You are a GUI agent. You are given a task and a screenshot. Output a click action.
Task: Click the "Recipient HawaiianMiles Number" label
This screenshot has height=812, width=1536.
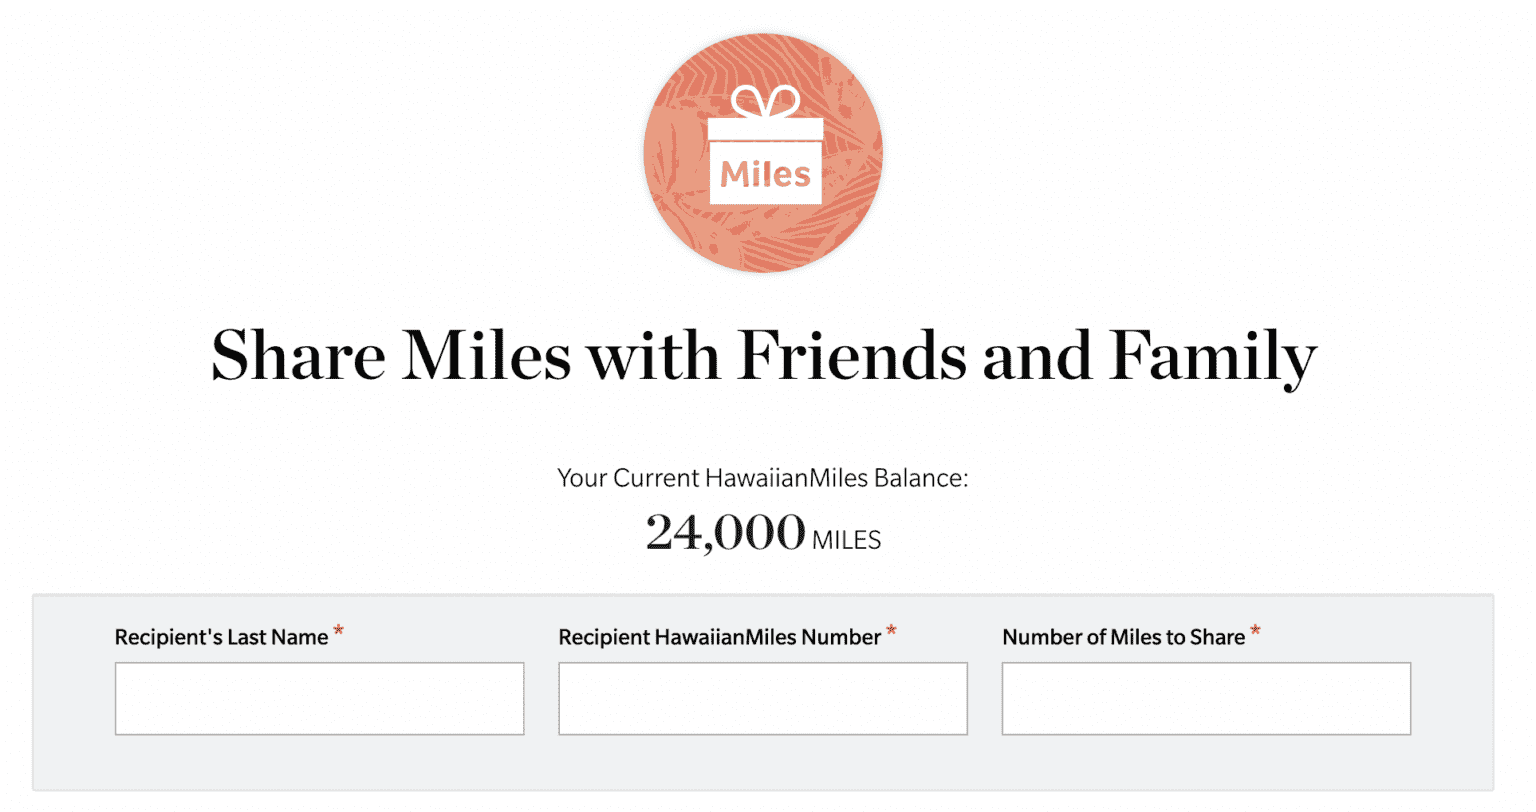coord(719,638)
